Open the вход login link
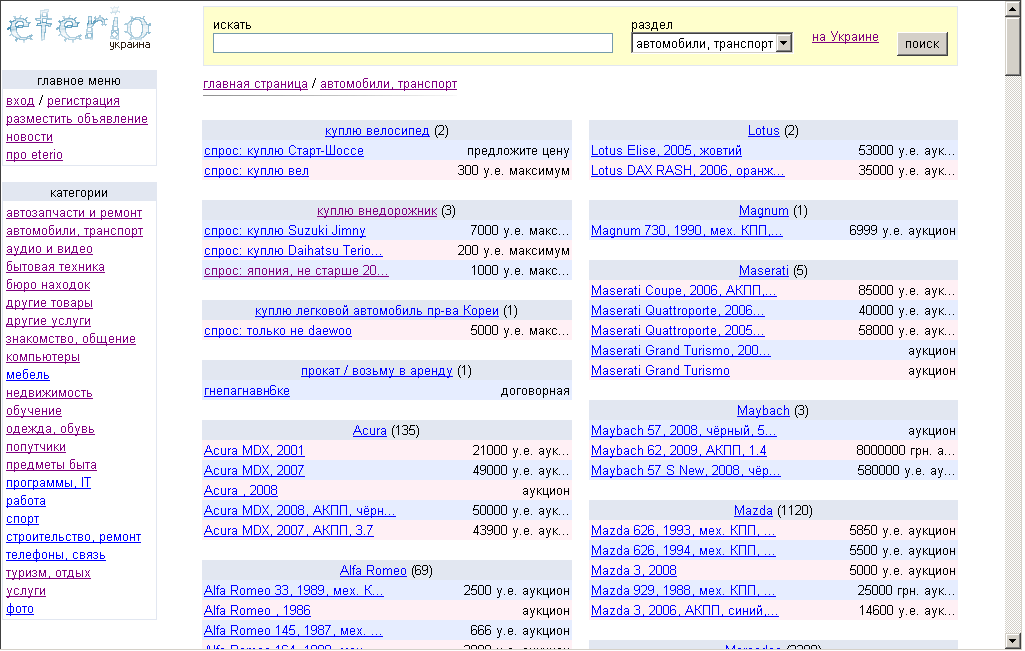 tap(20, 101)
